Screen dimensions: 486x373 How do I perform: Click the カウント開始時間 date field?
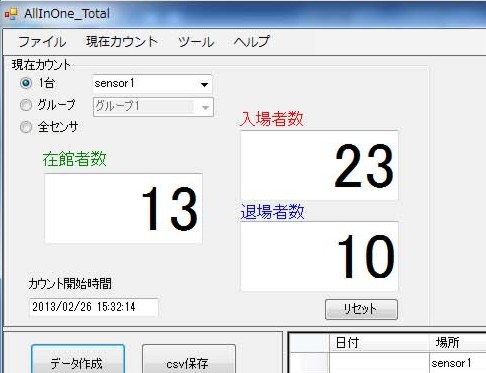coord(94,307)
